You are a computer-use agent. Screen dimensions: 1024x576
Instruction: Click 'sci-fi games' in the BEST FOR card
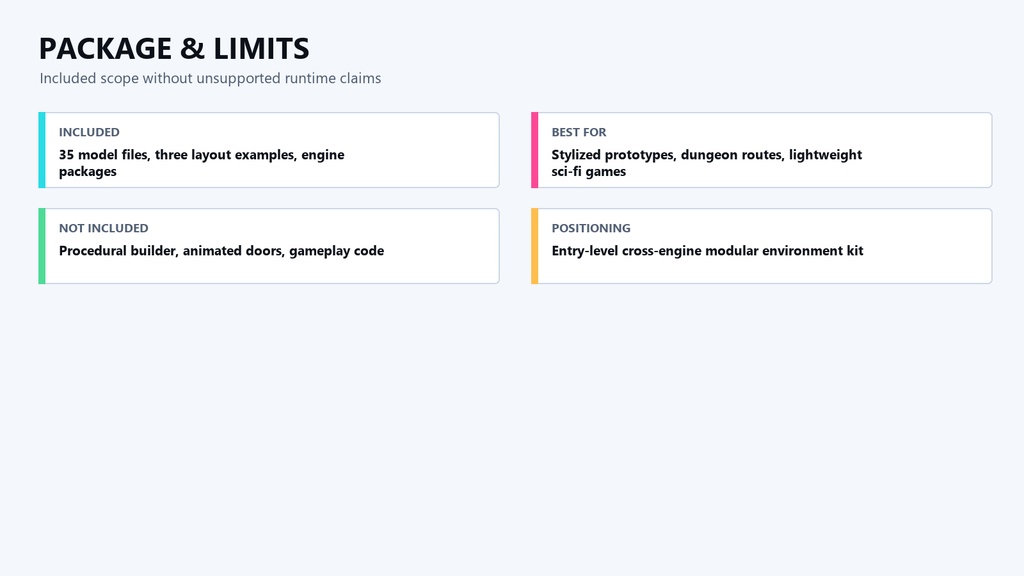pos(588,172)
